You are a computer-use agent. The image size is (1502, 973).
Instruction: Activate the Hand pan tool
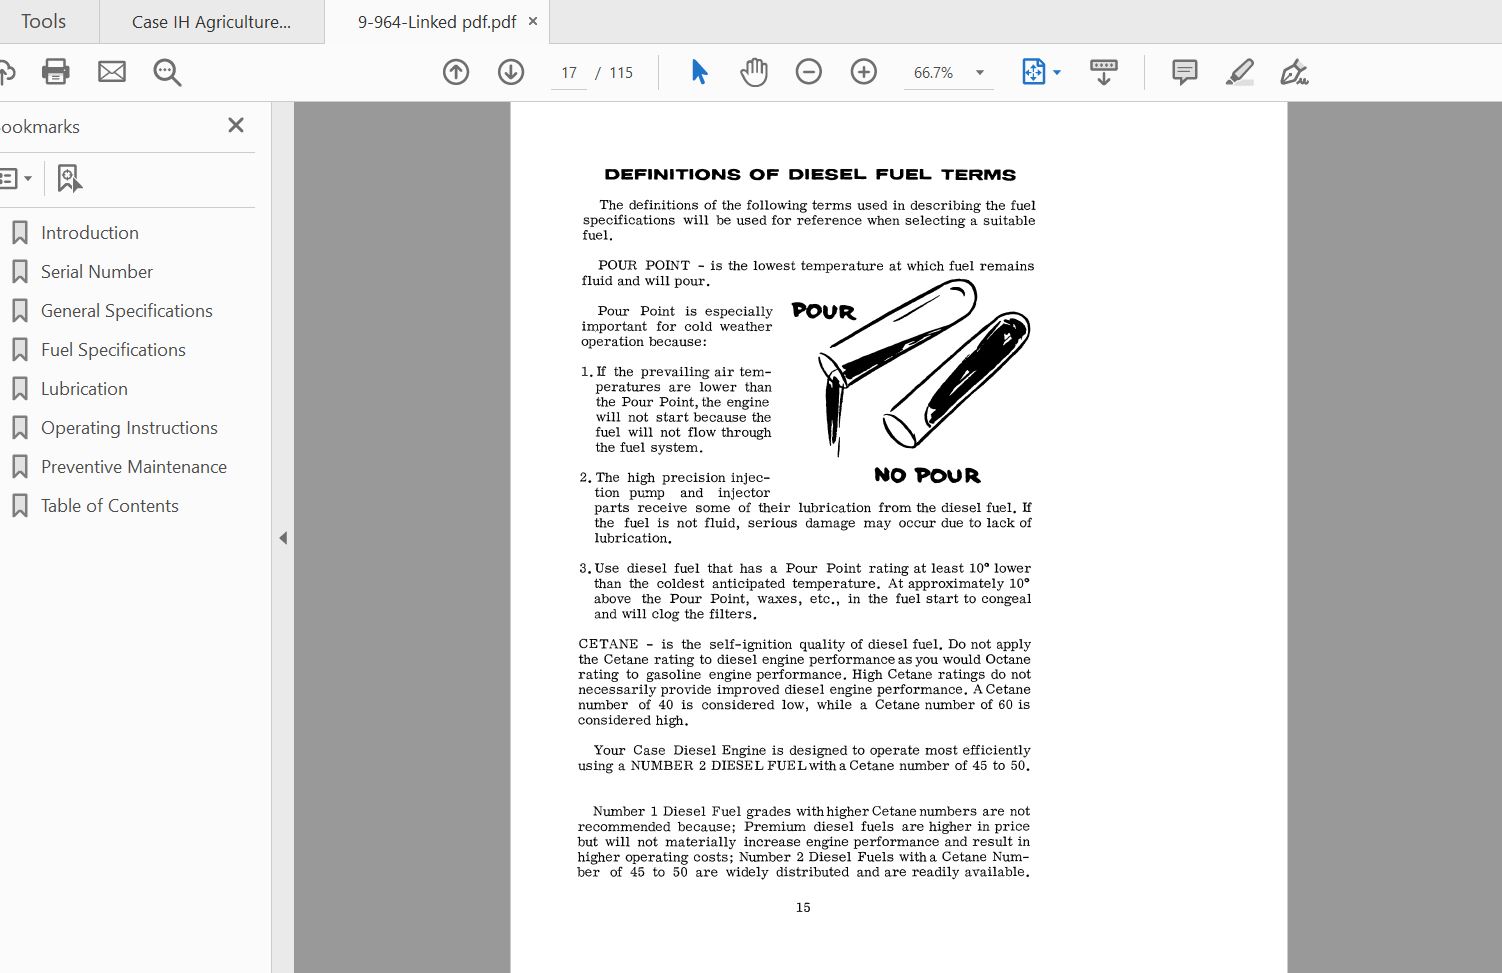tap(754, 72)
